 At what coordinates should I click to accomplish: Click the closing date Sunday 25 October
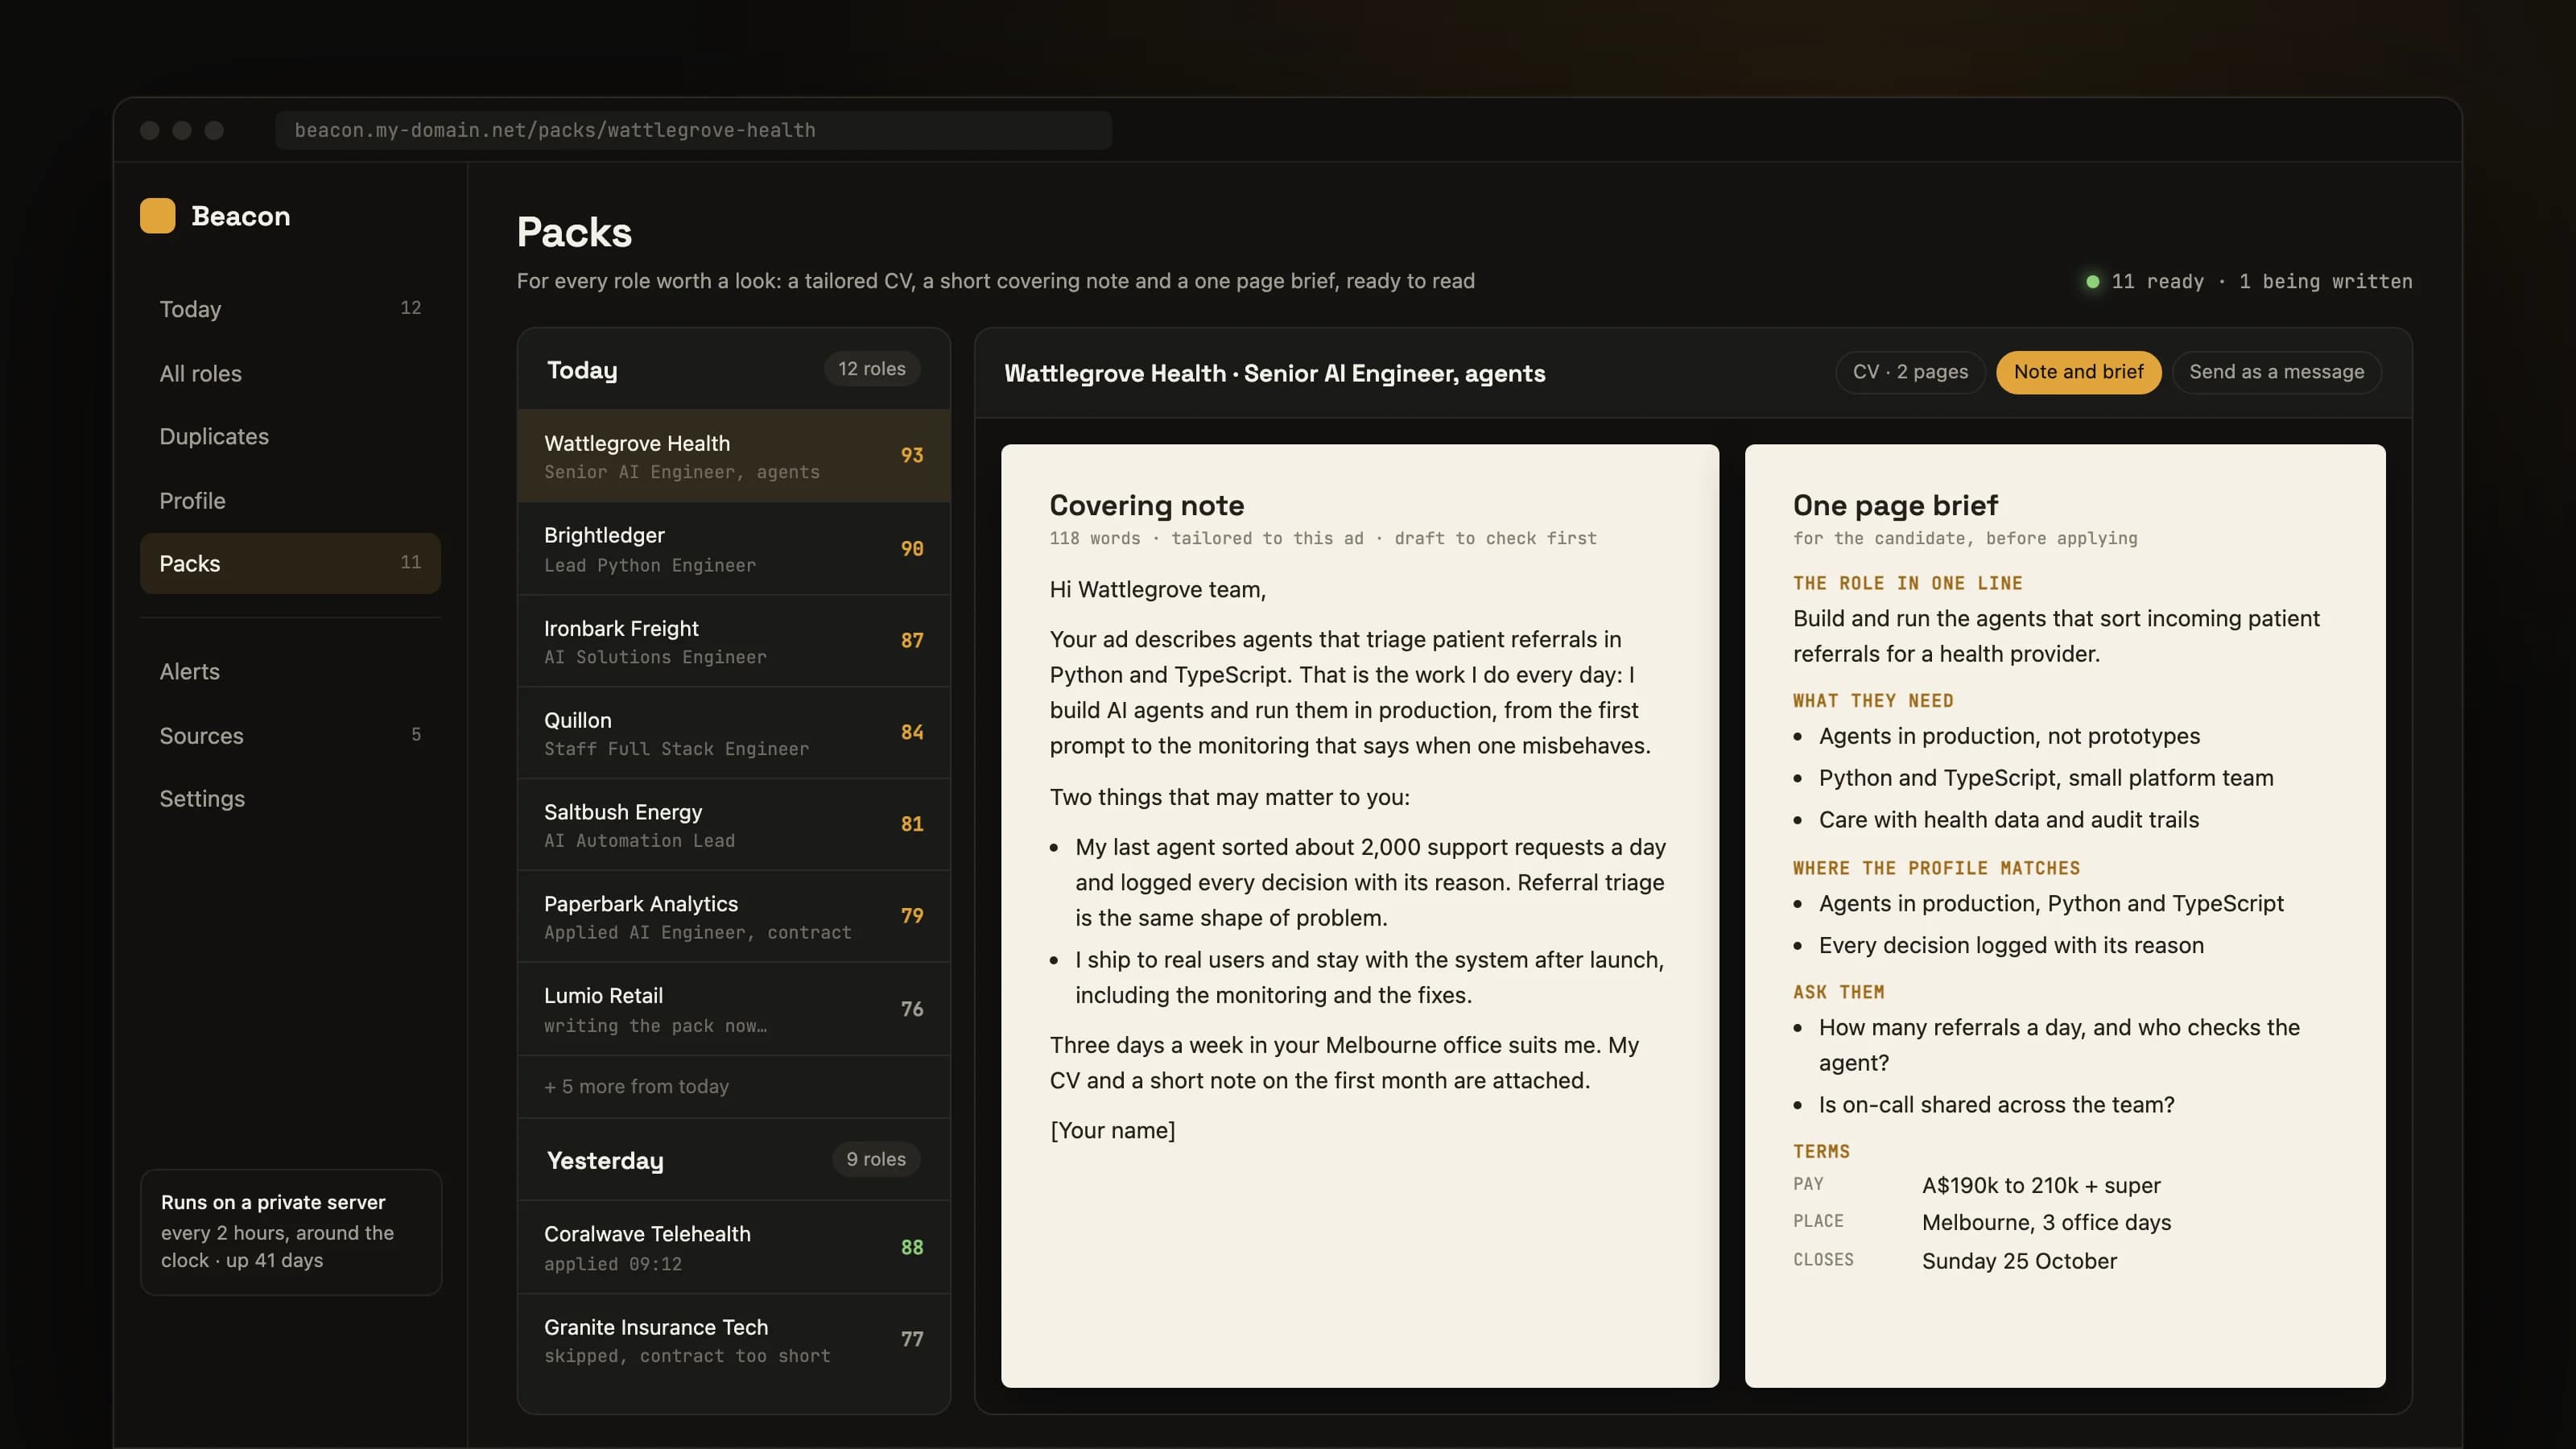pyautogui.click(x=2019, y=1261)
